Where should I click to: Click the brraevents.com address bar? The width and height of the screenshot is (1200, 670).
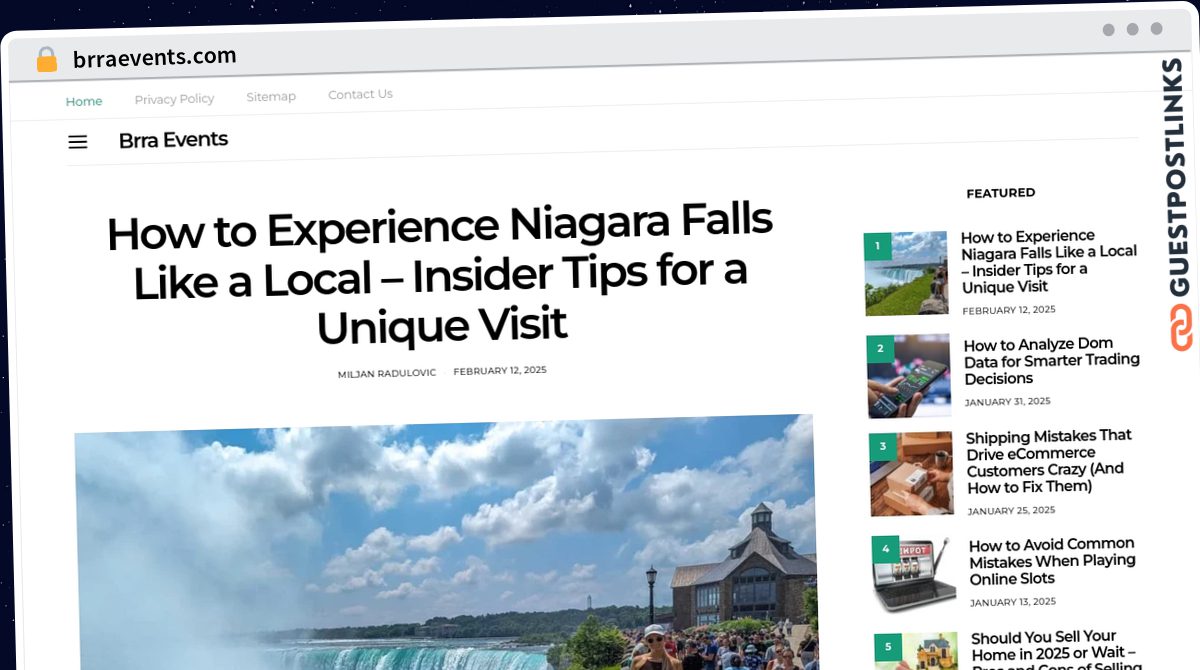155,57
